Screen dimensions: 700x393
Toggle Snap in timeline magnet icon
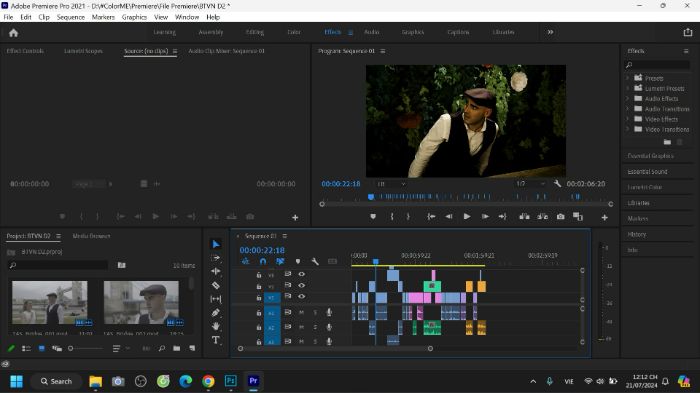click(263, 261)
